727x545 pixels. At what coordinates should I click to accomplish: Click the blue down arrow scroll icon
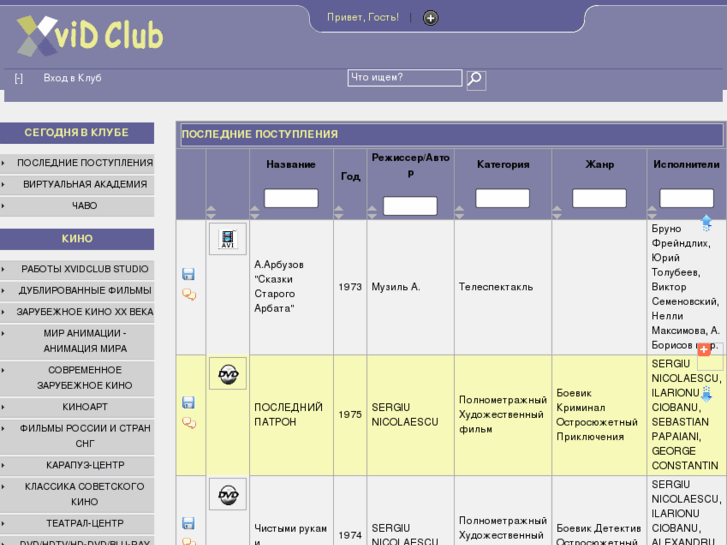[x=706, y=394]
